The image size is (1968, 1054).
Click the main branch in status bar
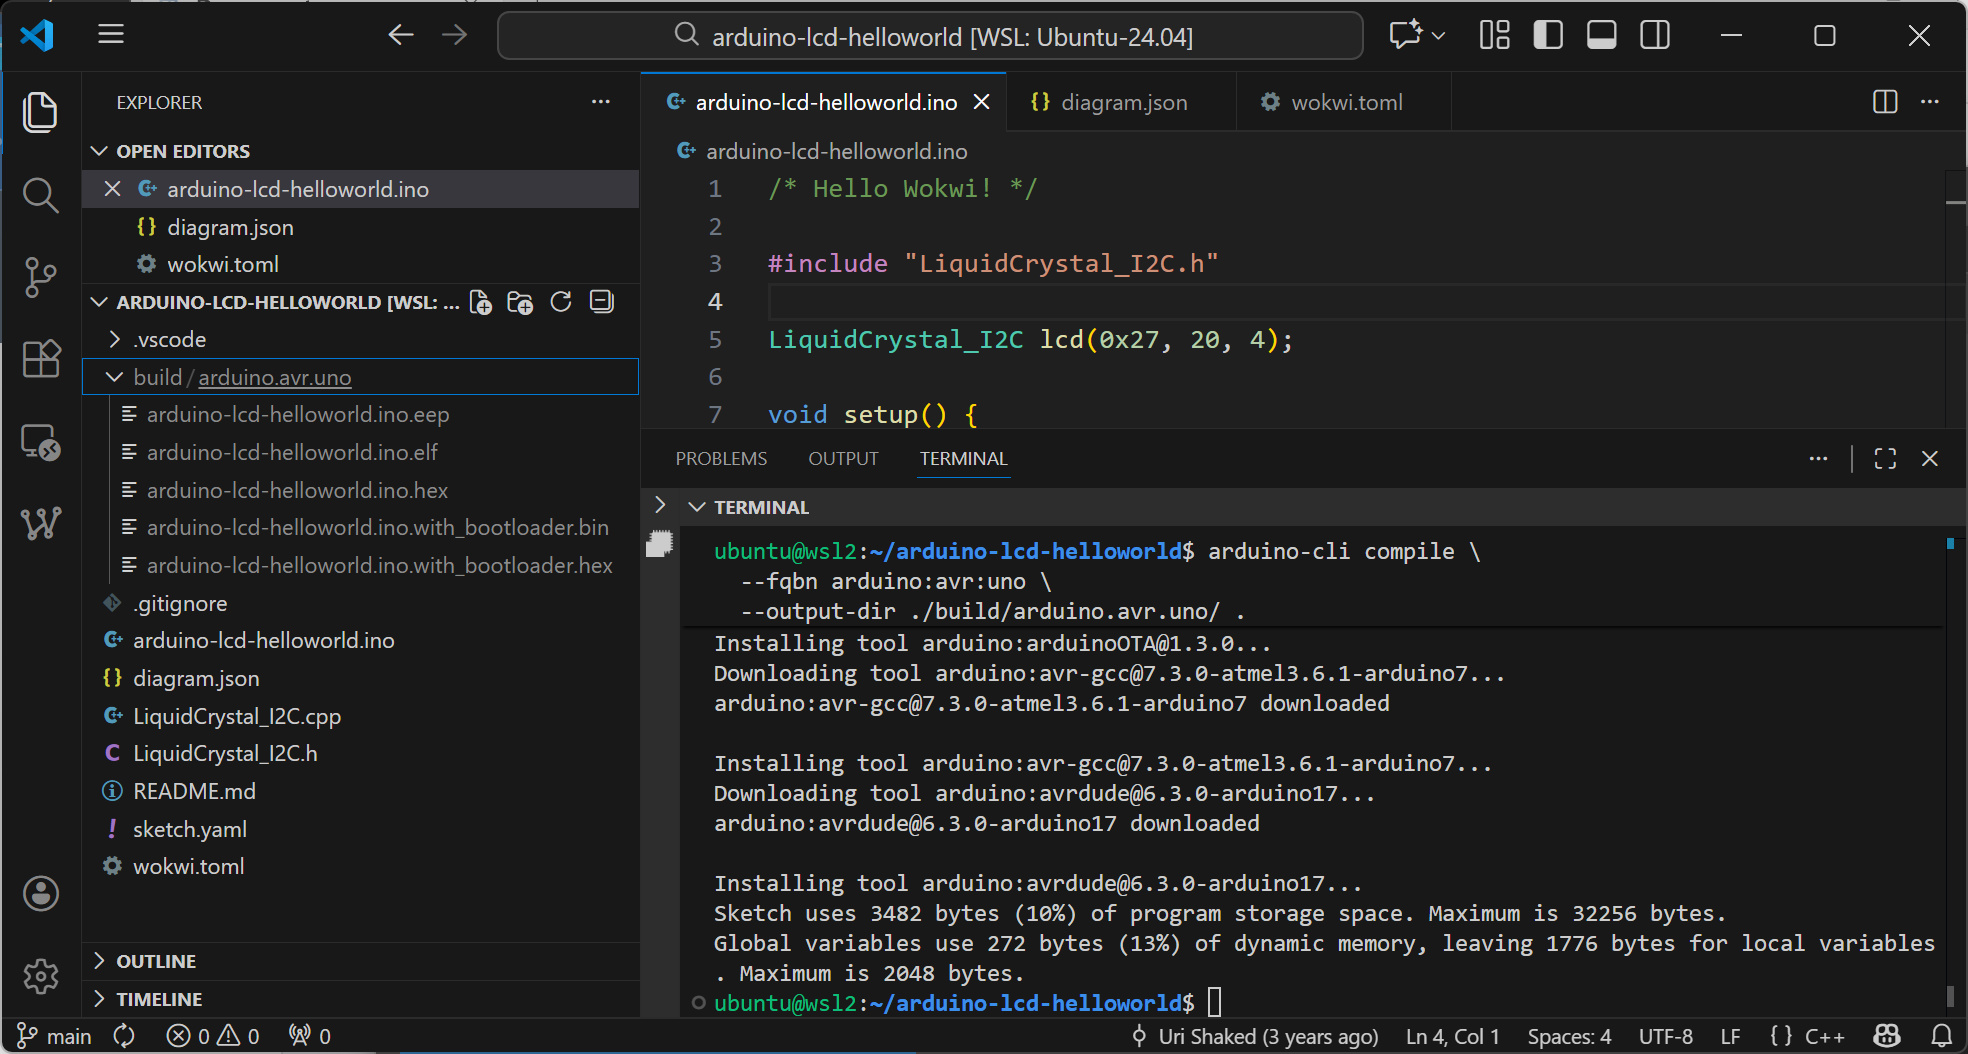point(56,1036)
